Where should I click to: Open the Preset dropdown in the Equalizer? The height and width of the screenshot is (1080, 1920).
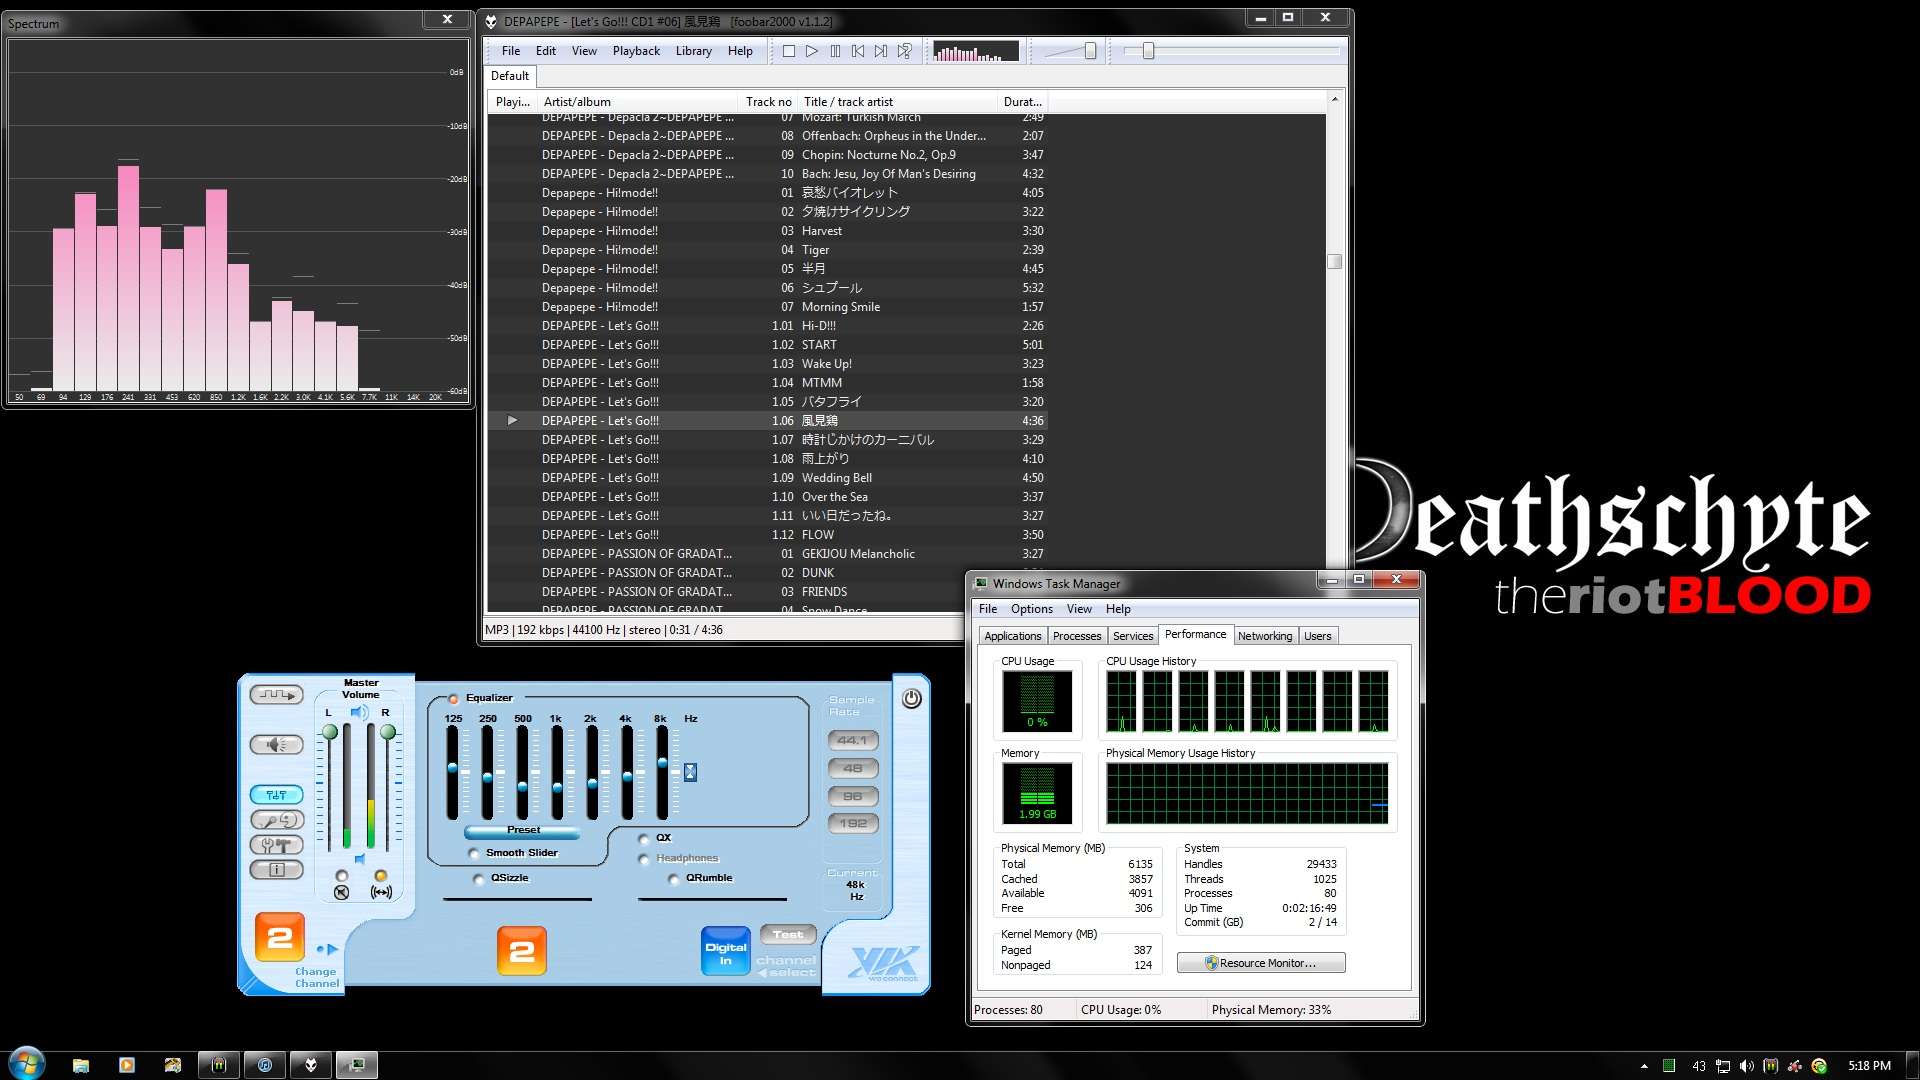click(x=523, y=829)
